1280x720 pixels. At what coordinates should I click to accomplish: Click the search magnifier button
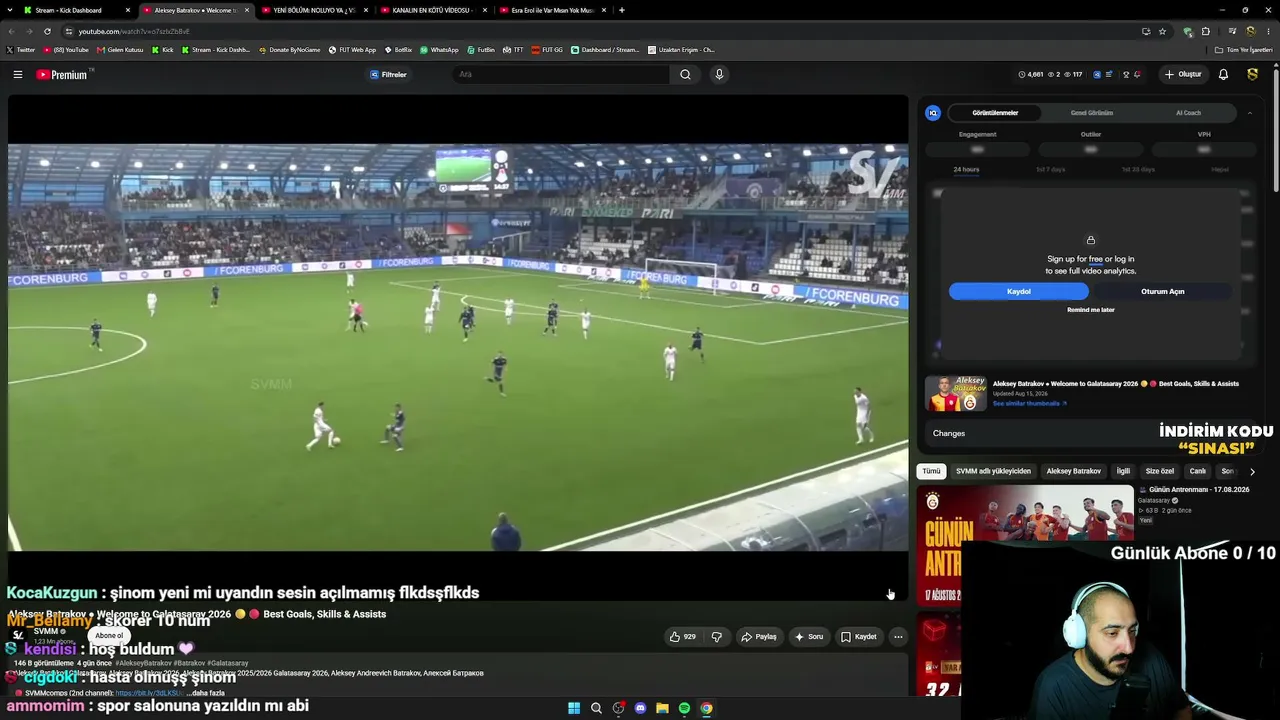tap(685, 74)
